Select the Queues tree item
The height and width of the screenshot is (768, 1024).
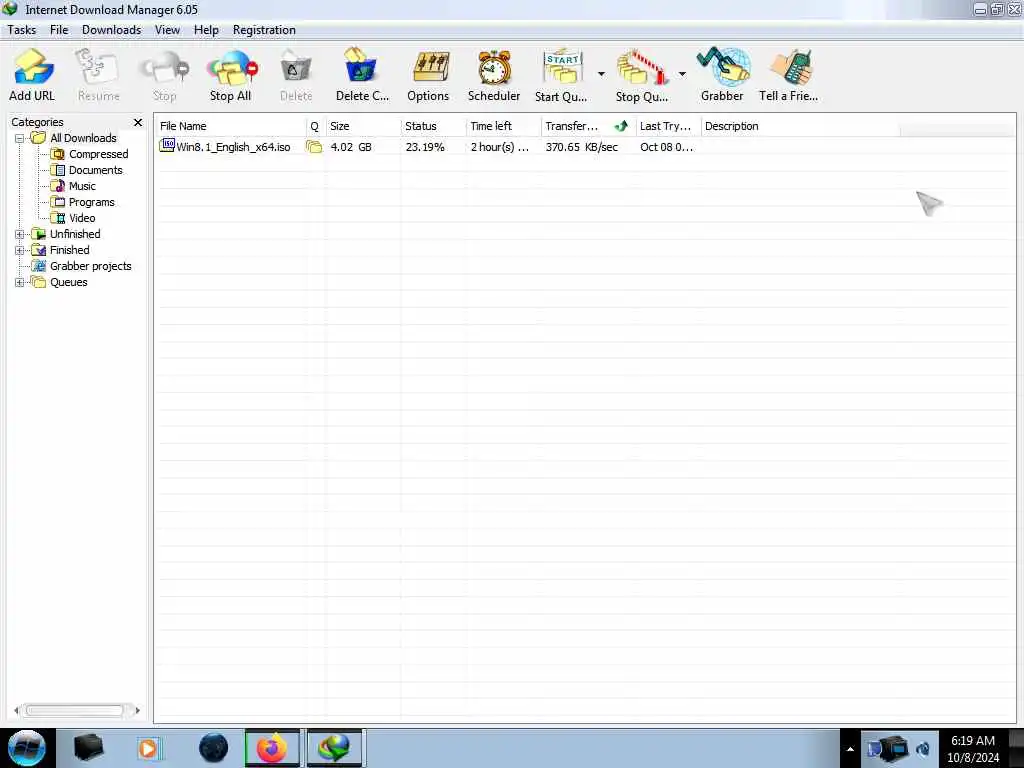(69, 282)
